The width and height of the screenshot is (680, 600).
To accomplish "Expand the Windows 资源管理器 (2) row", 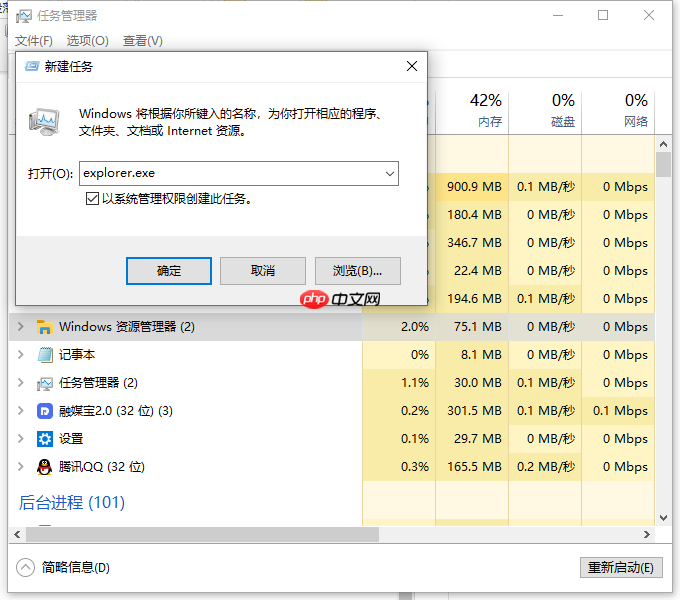I will coord(20,326).
